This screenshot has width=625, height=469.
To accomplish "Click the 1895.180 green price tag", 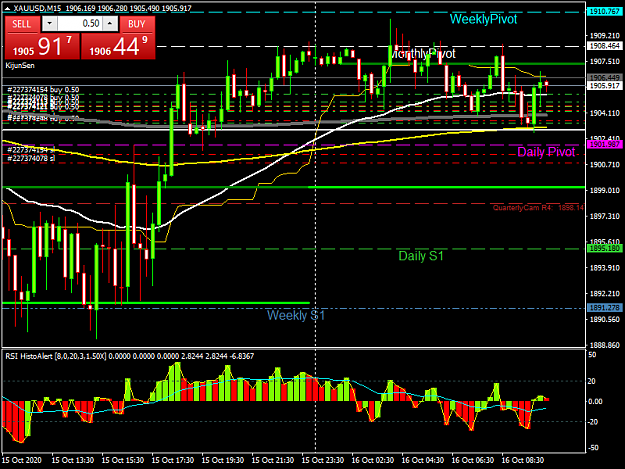I will coord(604,248).
